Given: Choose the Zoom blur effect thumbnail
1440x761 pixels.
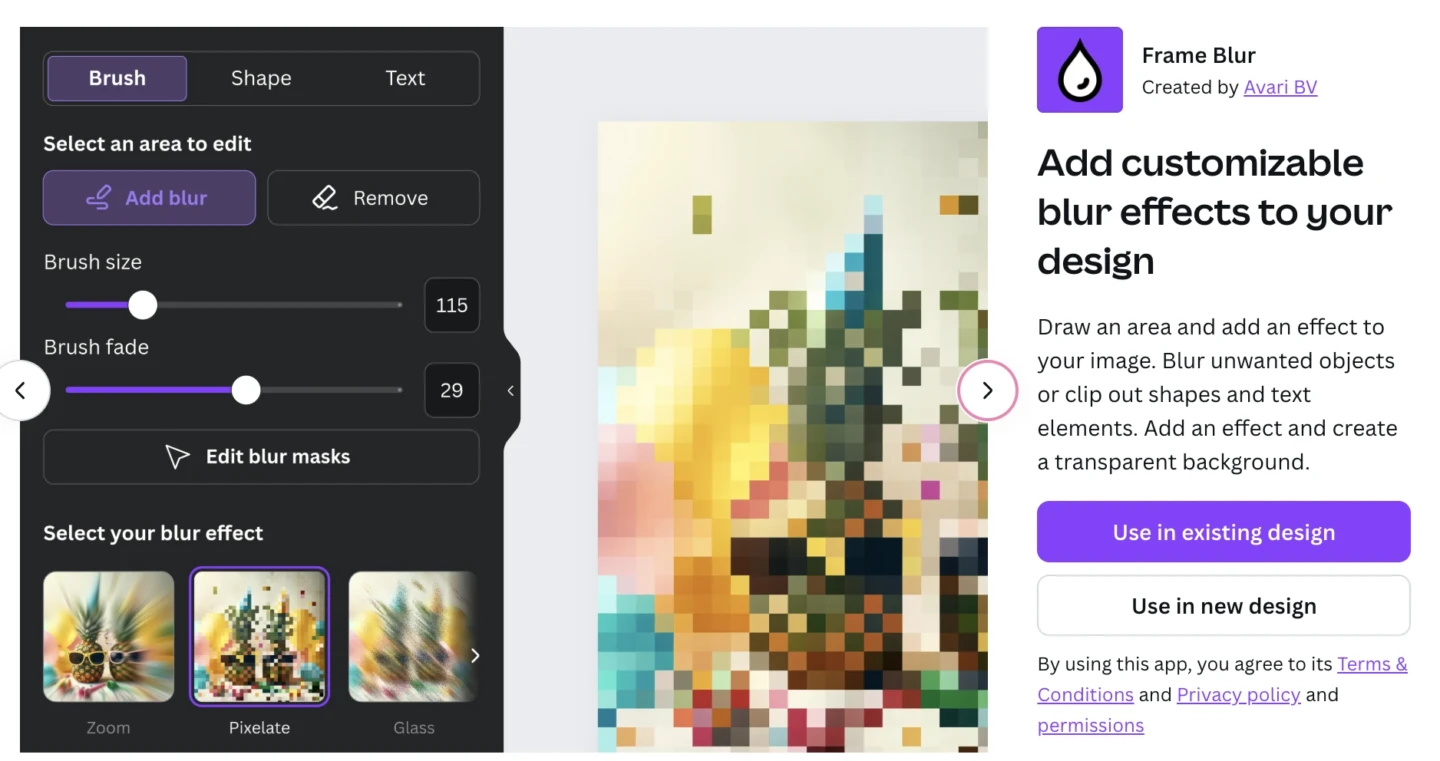Looking at the screenshot, I should (108, 637).
